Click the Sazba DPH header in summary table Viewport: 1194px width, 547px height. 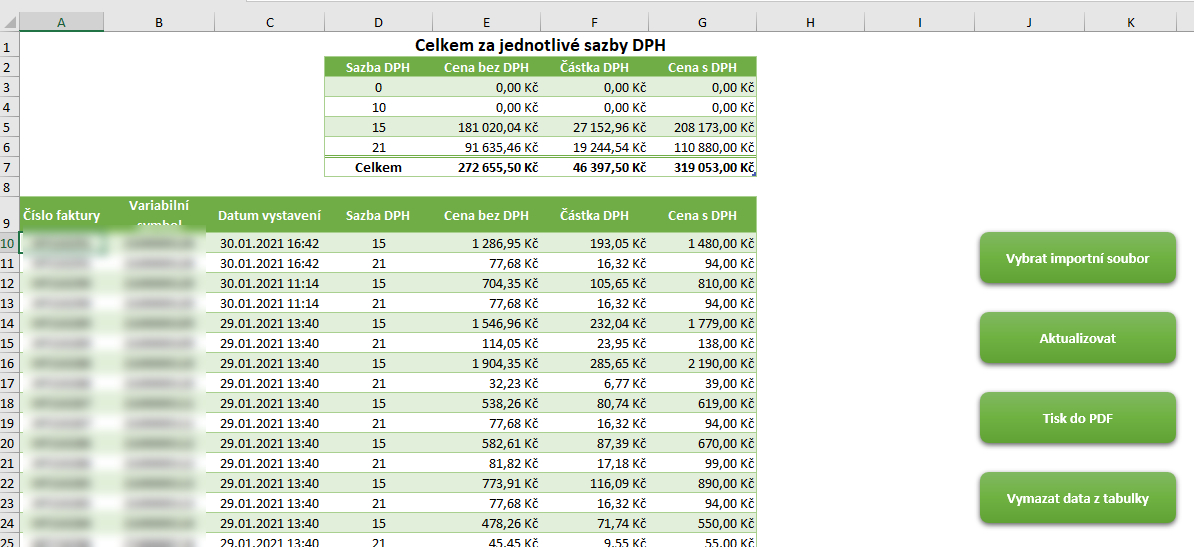coord(378,67)
